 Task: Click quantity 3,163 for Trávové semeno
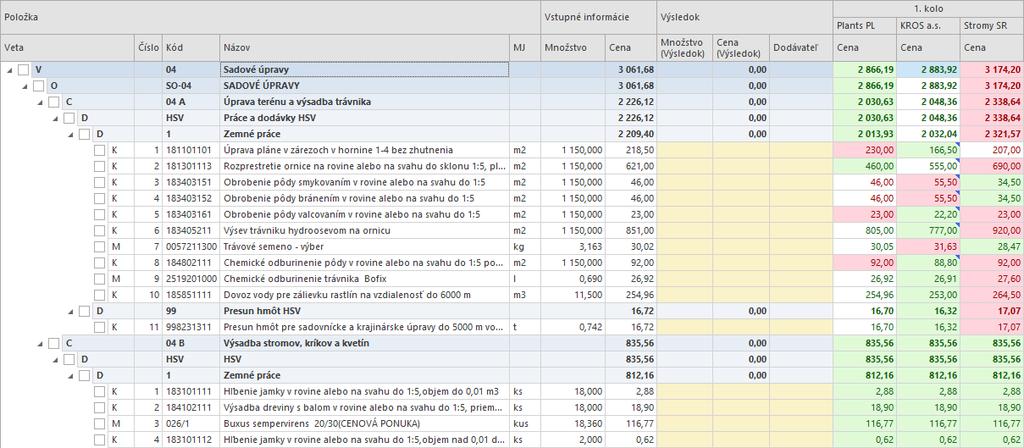[x=572, y=246]
